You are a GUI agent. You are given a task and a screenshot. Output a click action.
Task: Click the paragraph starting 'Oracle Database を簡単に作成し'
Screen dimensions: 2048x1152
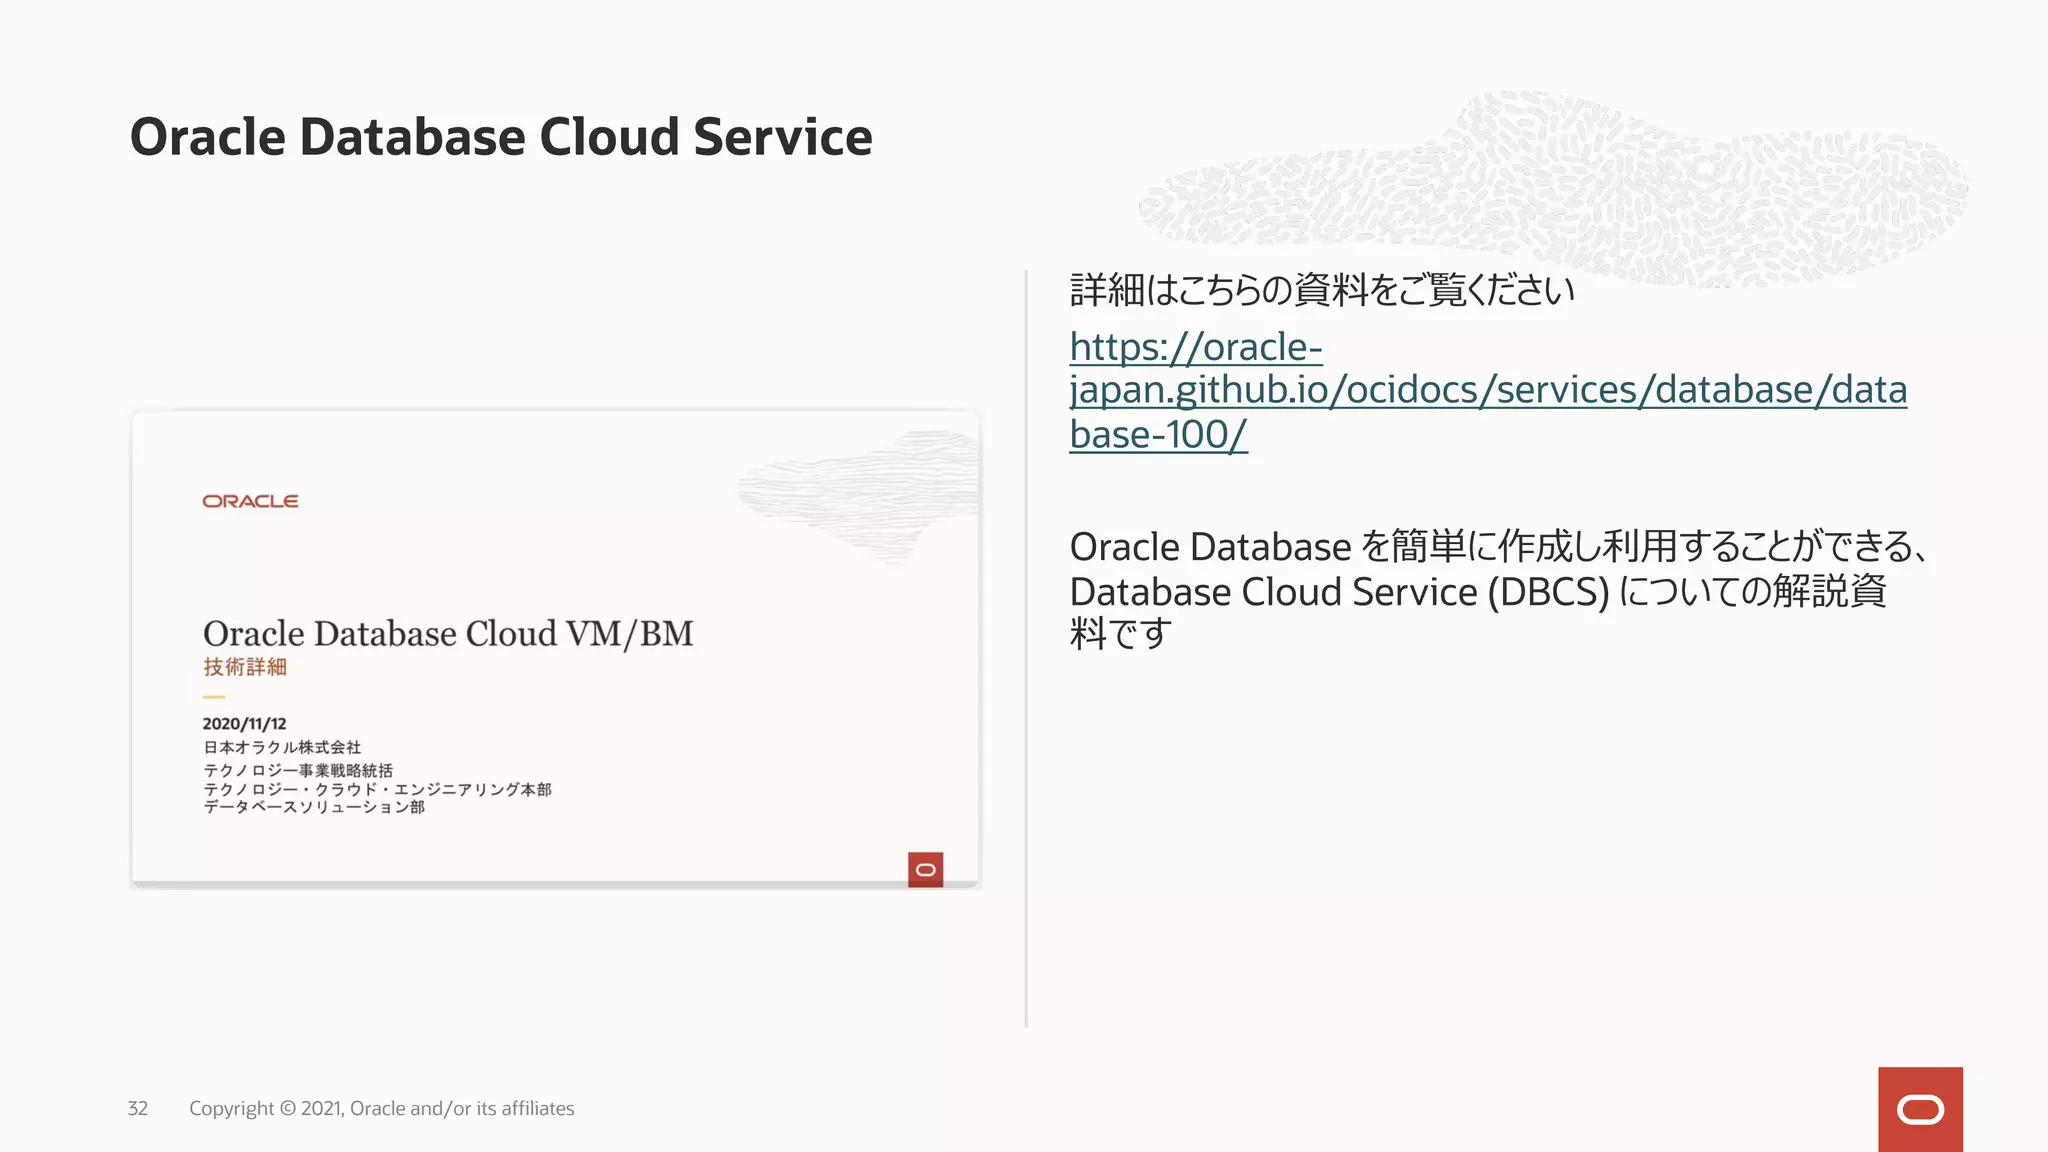coord(1498,590)
